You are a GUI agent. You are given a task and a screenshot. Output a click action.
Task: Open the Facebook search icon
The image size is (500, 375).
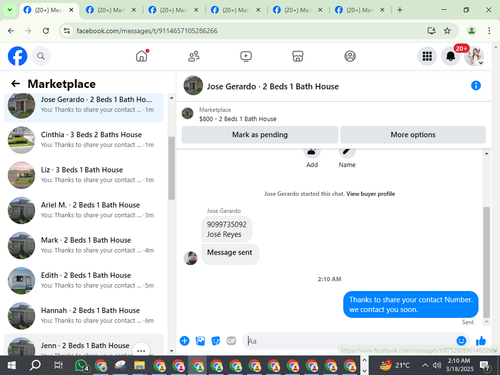point(41,56)
